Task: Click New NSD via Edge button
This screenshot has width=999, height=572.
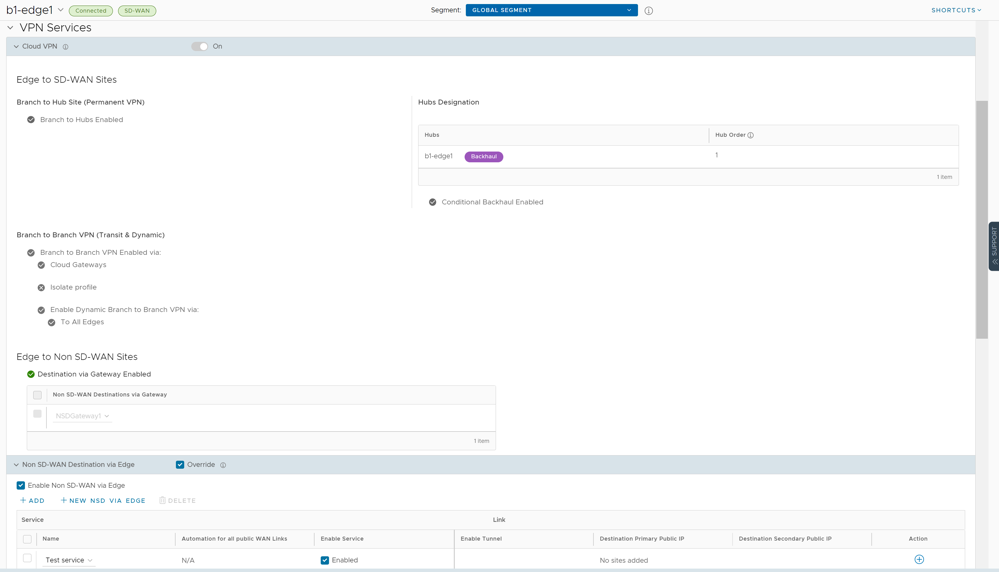Action: 103,501
